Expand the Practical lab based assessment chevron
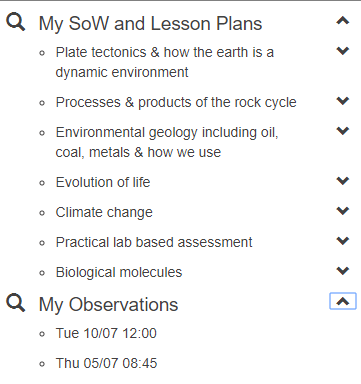 tap(343, 241)
